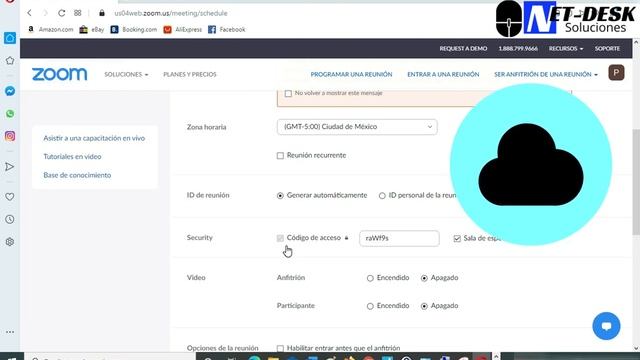Open the Zona horaria dropdown
This screenshot has width=640, height=360.
coord(357,127)
